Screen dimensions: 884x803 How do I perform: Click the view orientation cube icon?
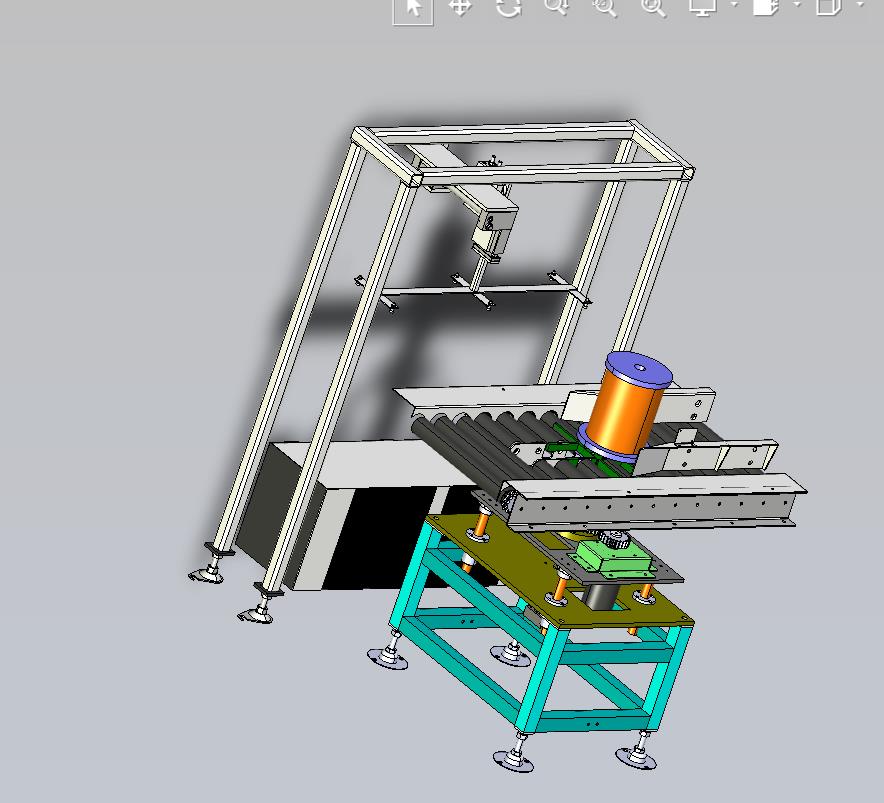click(x=829, y=7)
